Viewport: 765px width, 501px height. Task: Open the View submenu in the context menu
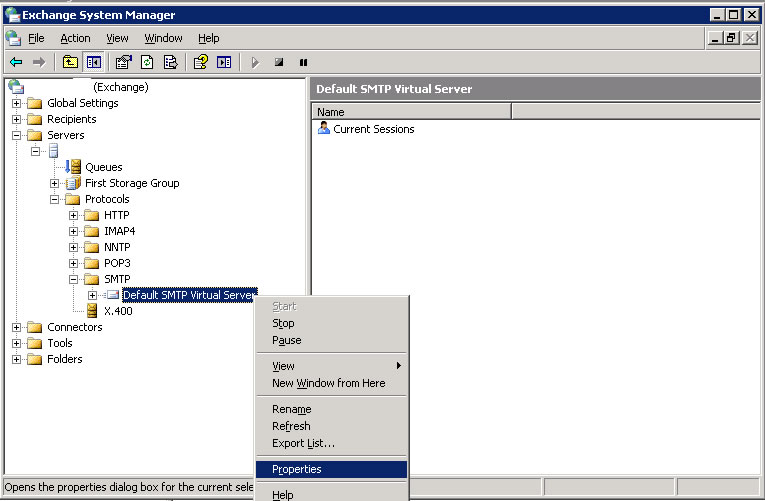(x=331, y=366)
